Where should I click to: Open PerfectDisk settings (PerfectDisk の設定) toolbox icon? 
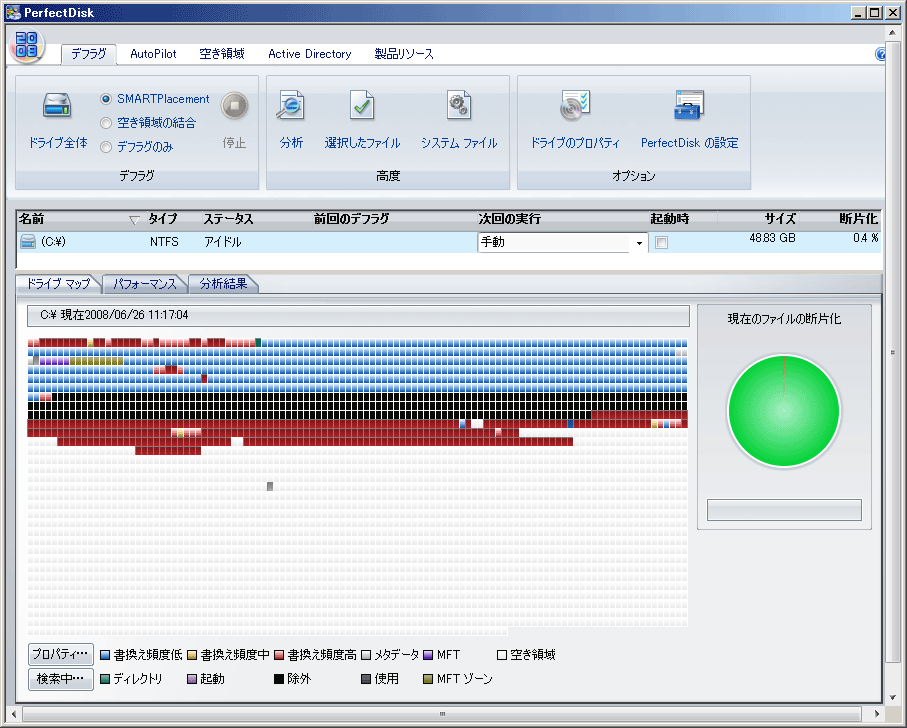(x=689, y=105)
